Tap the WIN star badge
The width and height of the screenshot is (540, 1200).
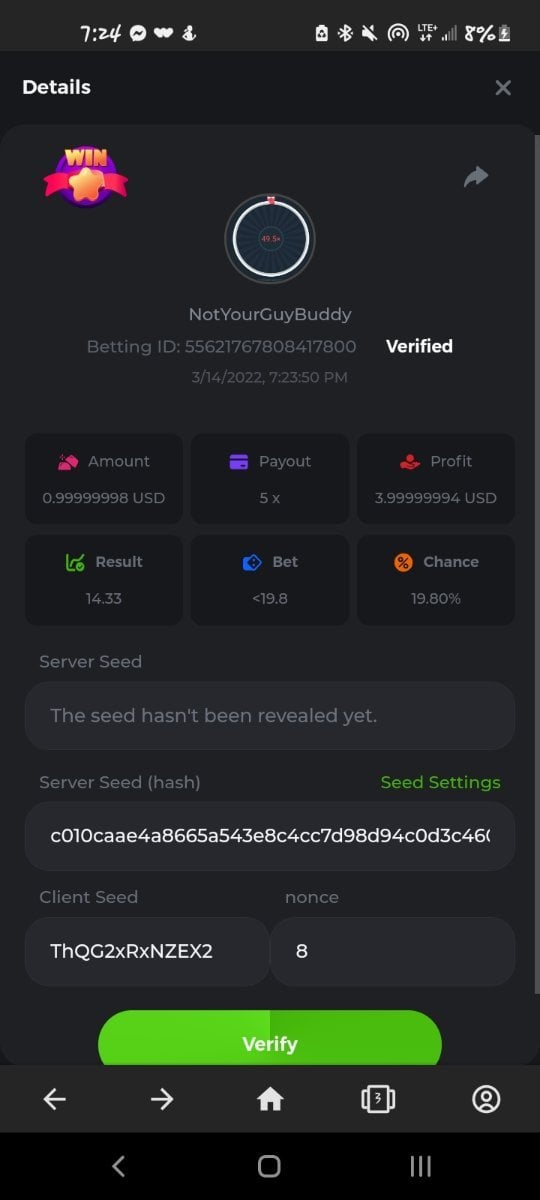(x=85, y=177)
